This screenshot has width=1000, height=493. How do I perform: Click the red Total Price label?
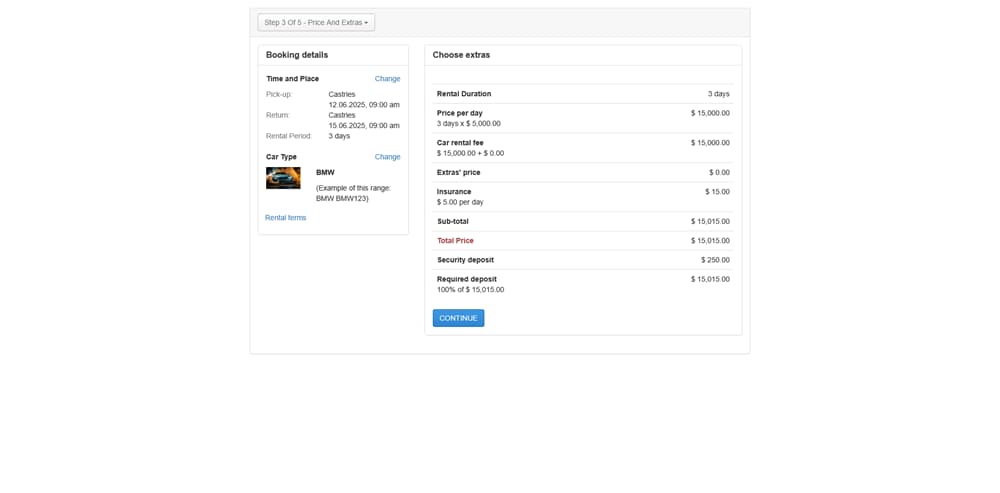pyautogui.click(x=455, y=240)
